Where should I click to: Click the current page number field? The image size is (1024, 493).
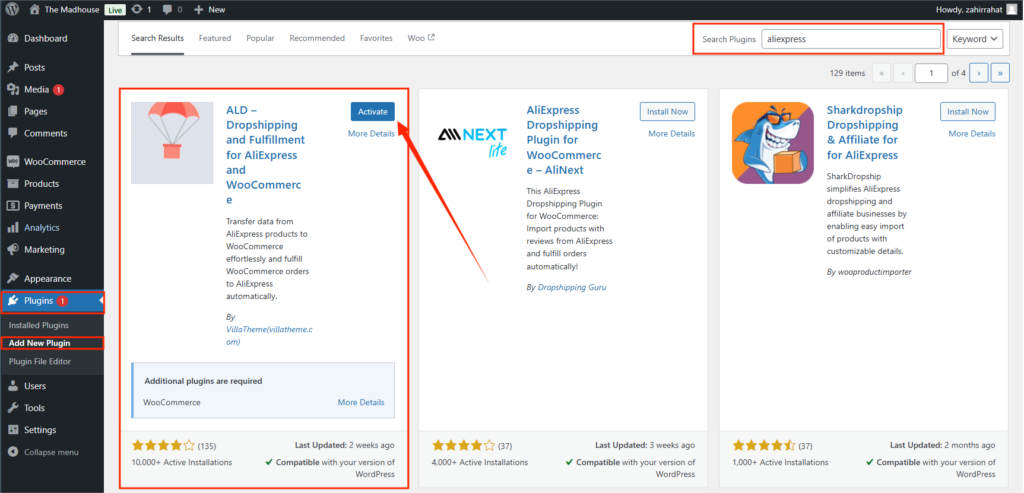tap(931, 73)
